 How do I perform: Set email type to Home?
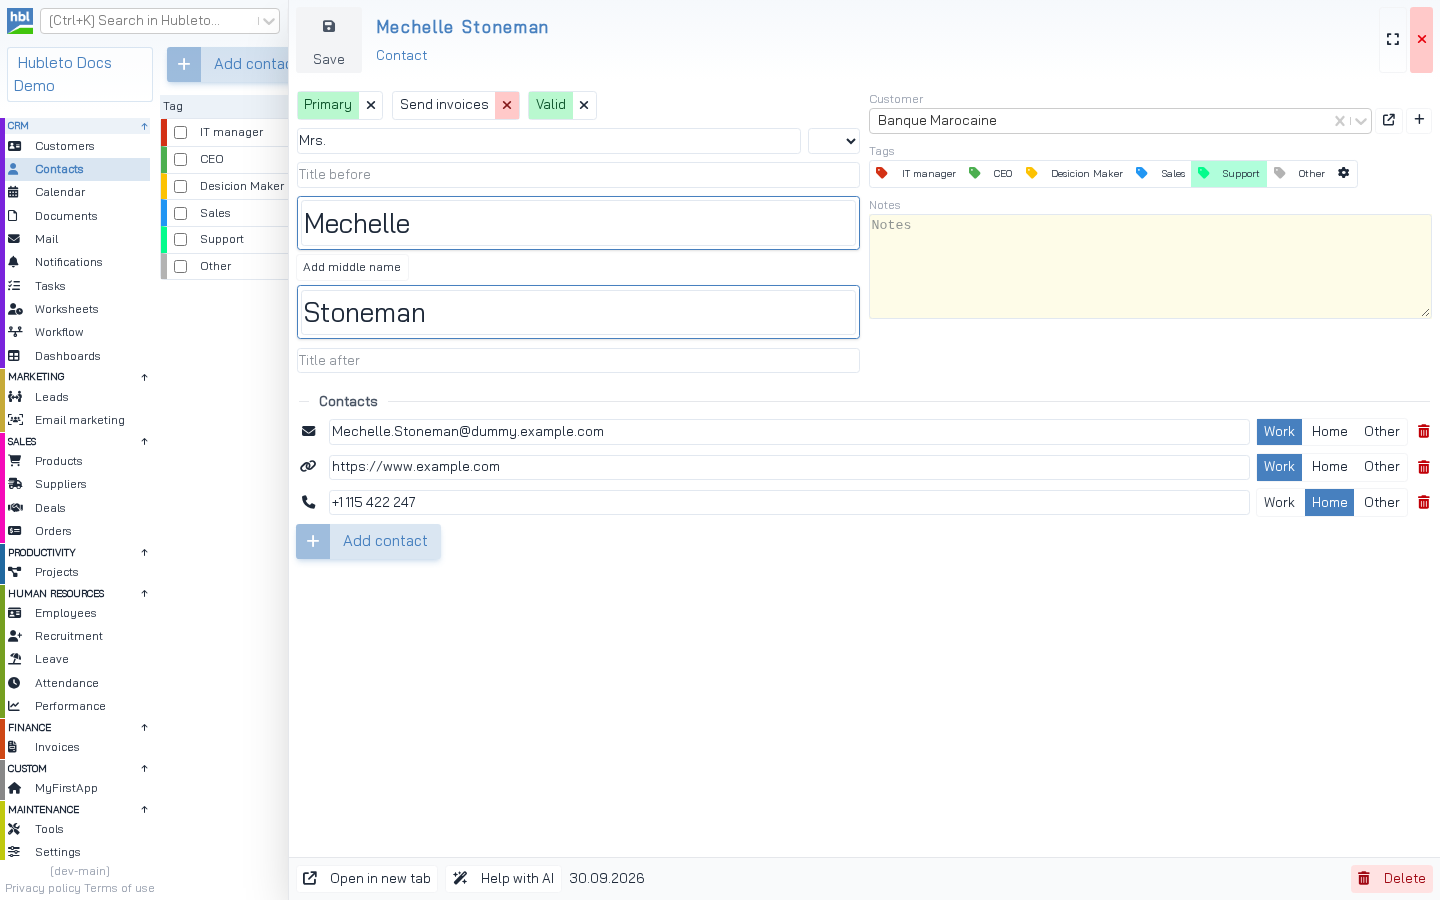click(1330, 432)
